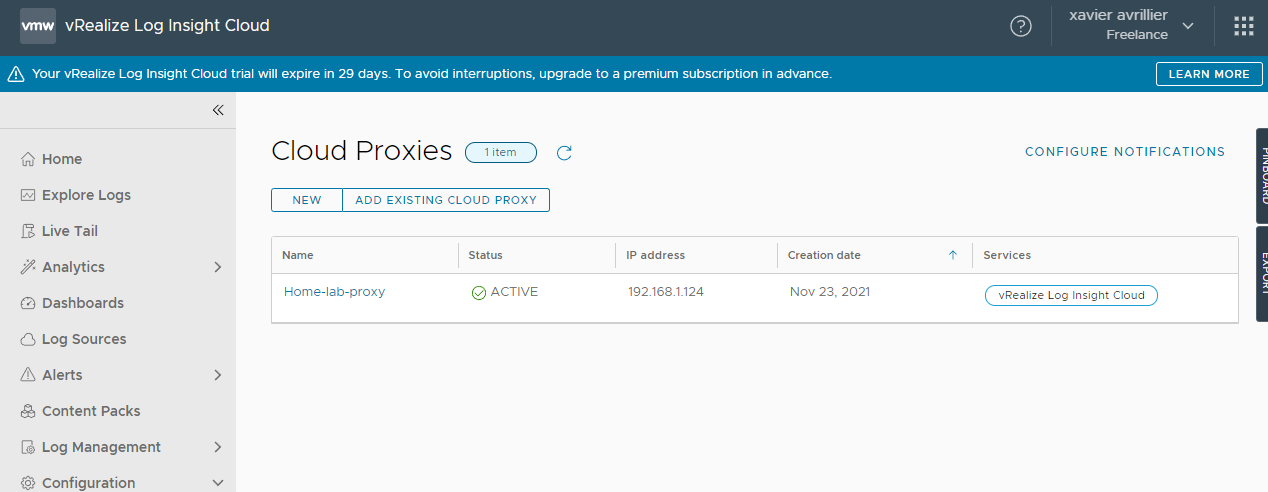Click the Log Sources cloud icon
The height and width of the screenshot is (492, 1268).
pos(28,339)
